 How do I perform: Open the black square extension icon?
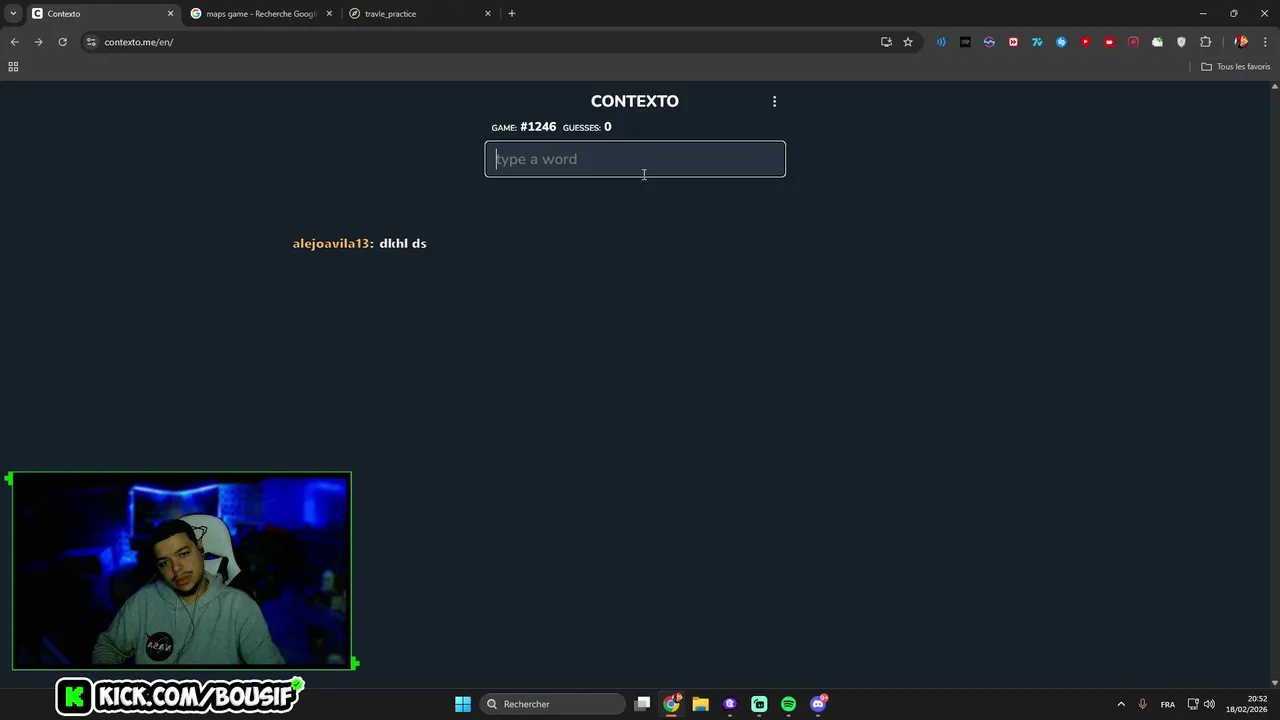point(965,42)
